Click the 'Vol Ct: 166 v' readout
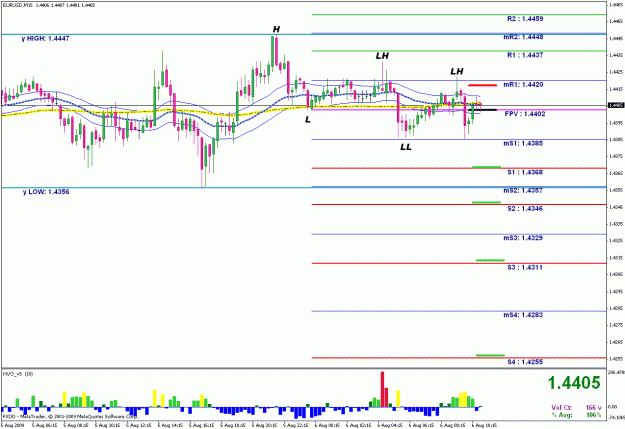The width and height of the screenshot is (625, 429). pyautogui.click(x=576, y=407)
